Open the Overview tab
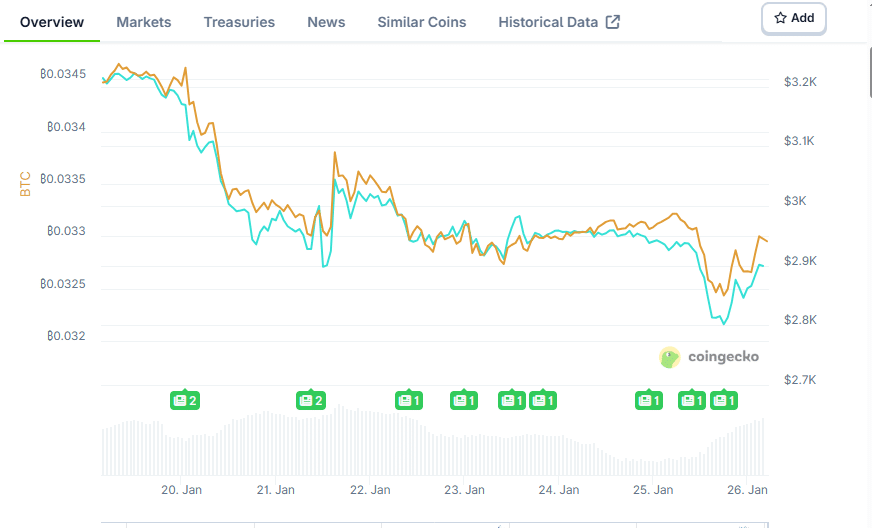The height and width of the screenshot is (528, 872). tap(52, 22)
